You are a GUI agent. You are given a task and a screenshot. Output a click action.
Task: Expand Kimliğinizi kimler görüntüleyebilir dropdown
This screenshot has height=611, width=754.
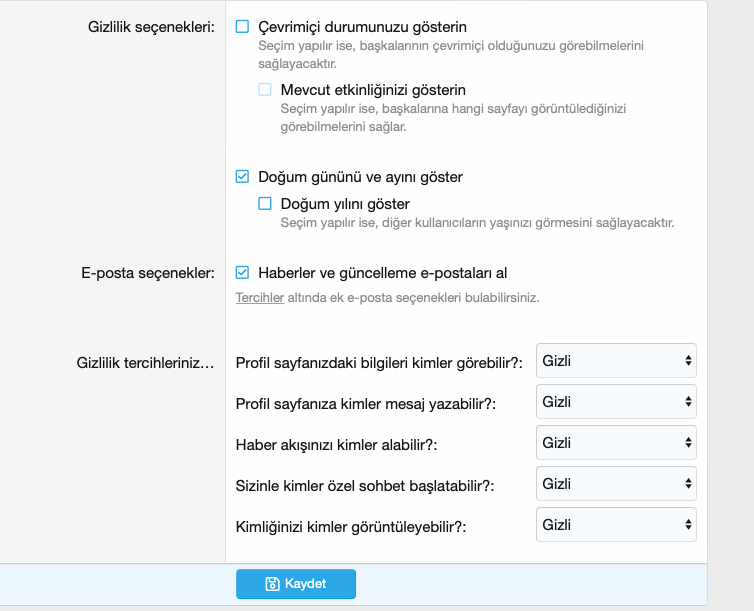tap(615, 524)
